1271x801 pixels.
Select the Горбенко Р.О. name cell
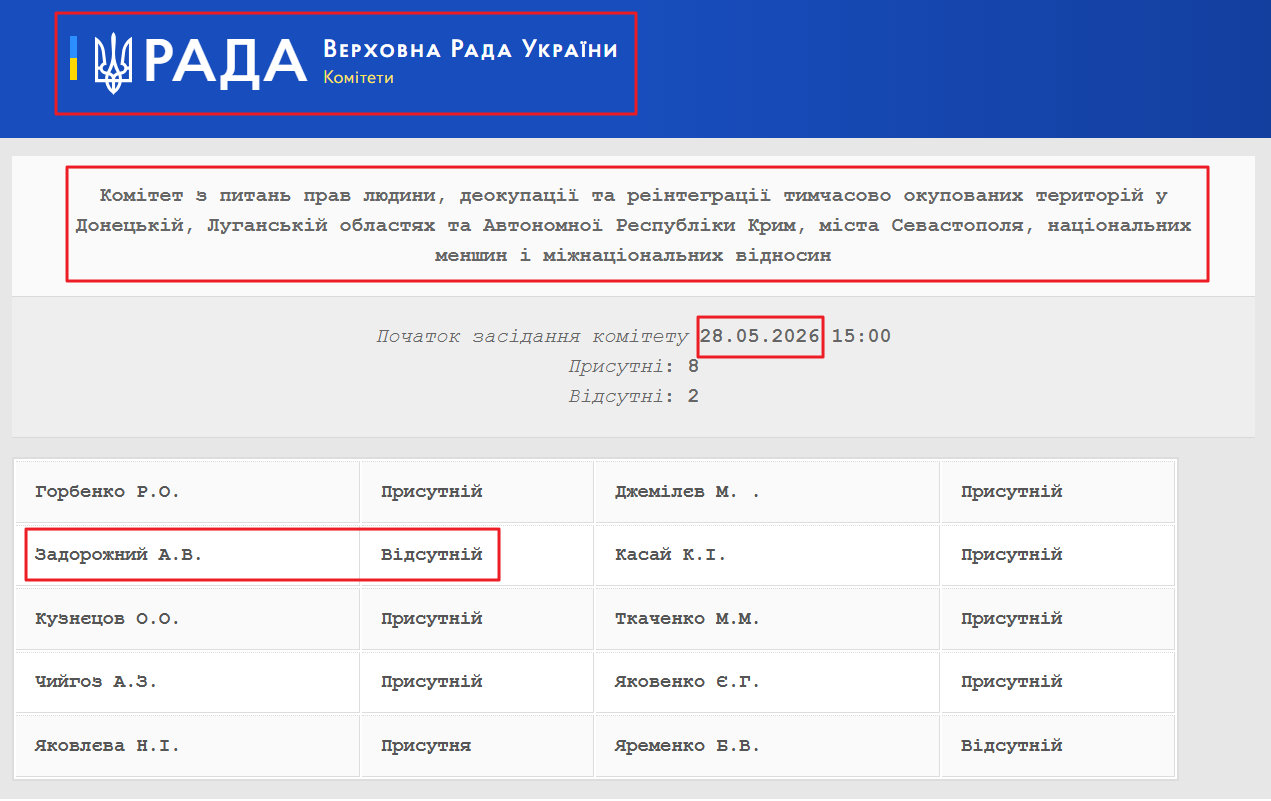tap(188, 491)
